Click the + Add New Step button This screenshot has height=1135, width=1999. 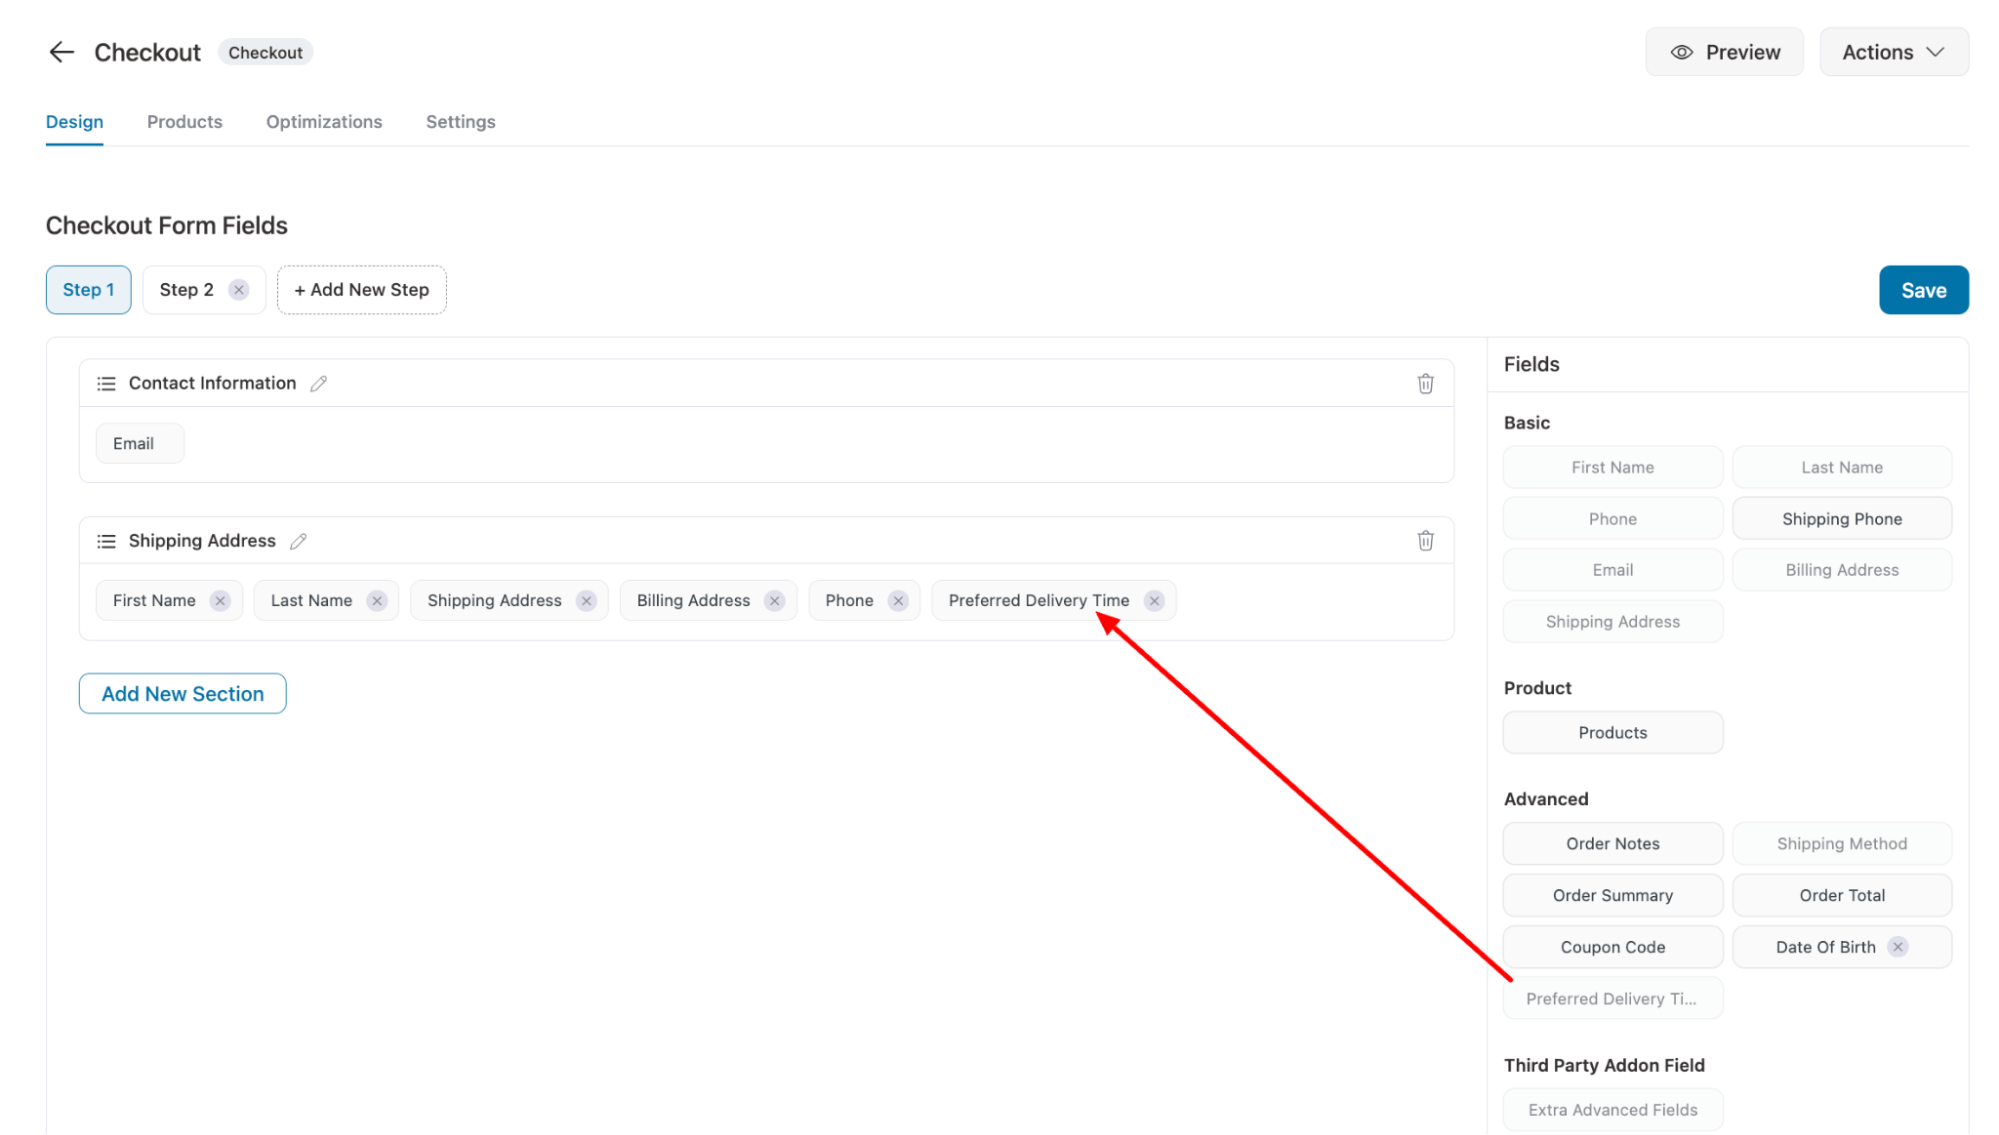click(362, 290)
